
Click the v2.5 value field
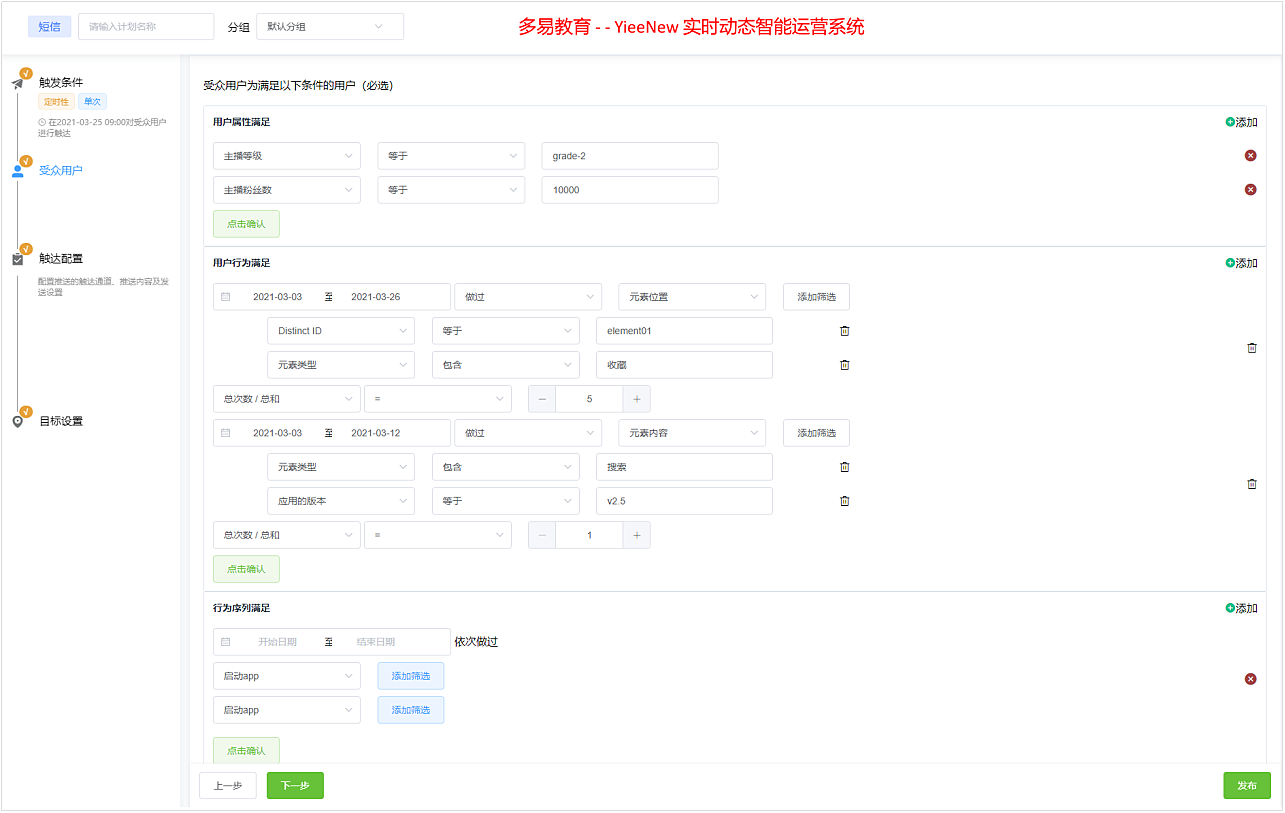(x=684, y=501)
